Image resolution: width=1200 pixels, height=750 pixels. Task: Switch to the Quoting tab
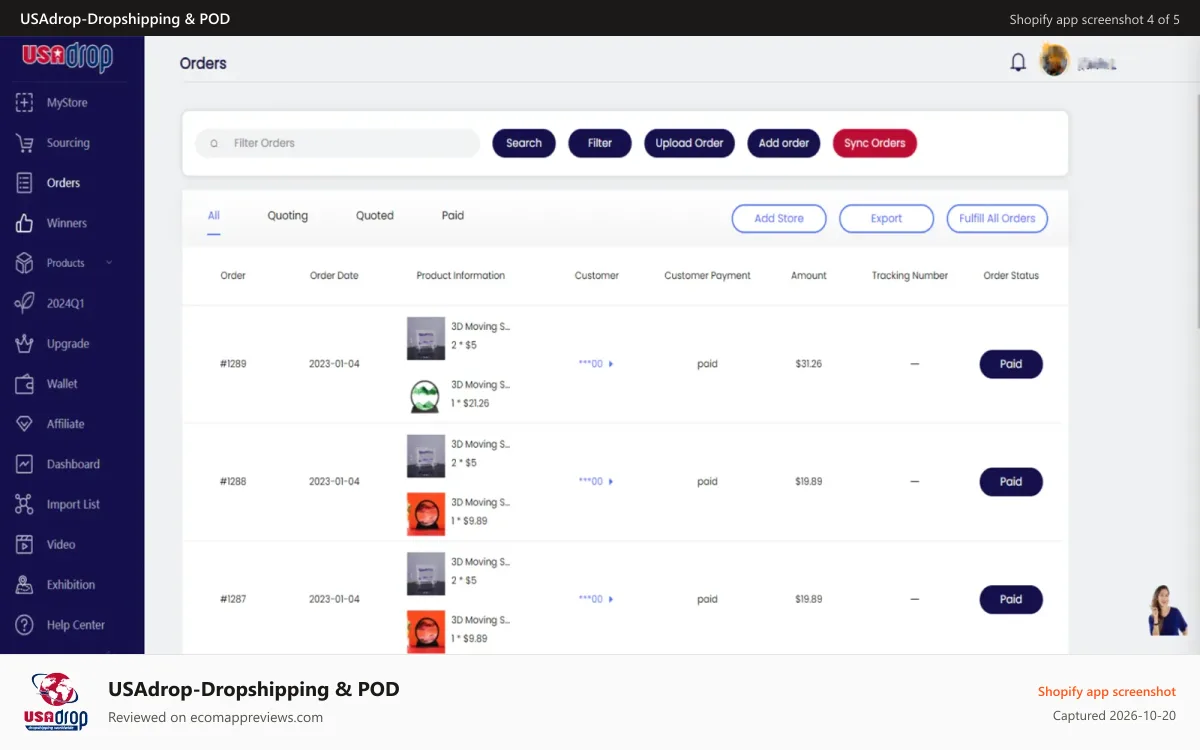point(288,216)
